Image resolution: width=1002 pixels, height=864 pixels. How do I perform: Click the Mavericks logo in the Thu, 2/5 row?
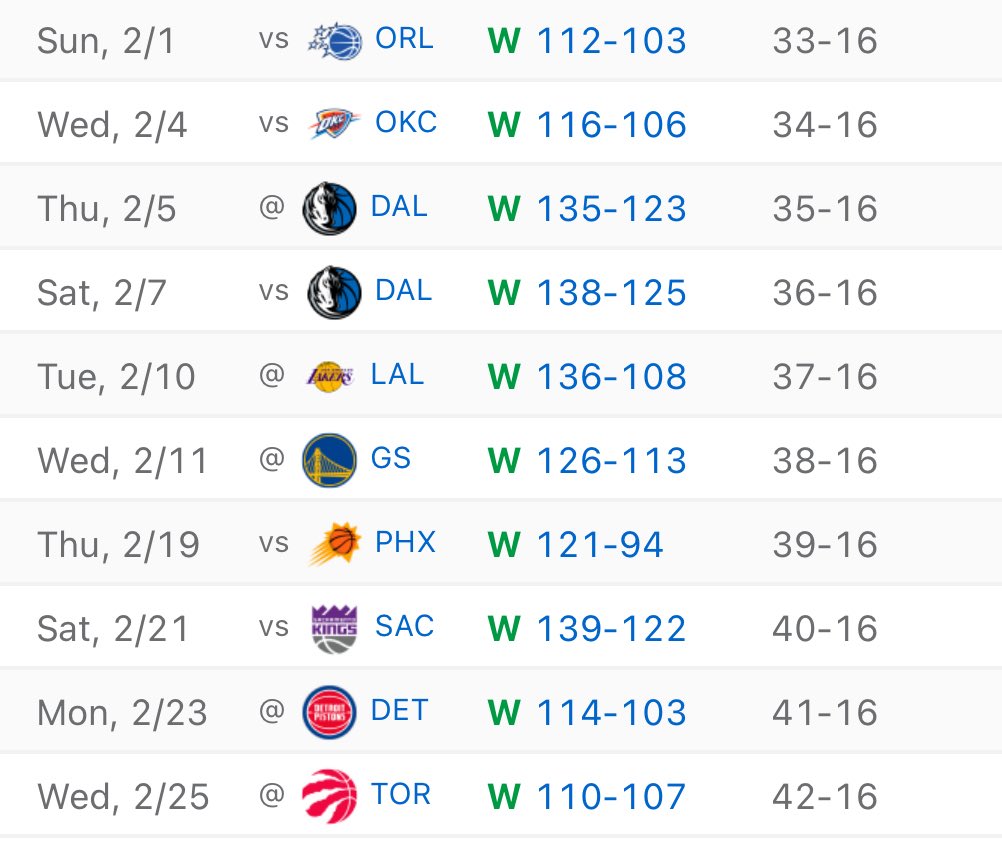tap(330, 209)
